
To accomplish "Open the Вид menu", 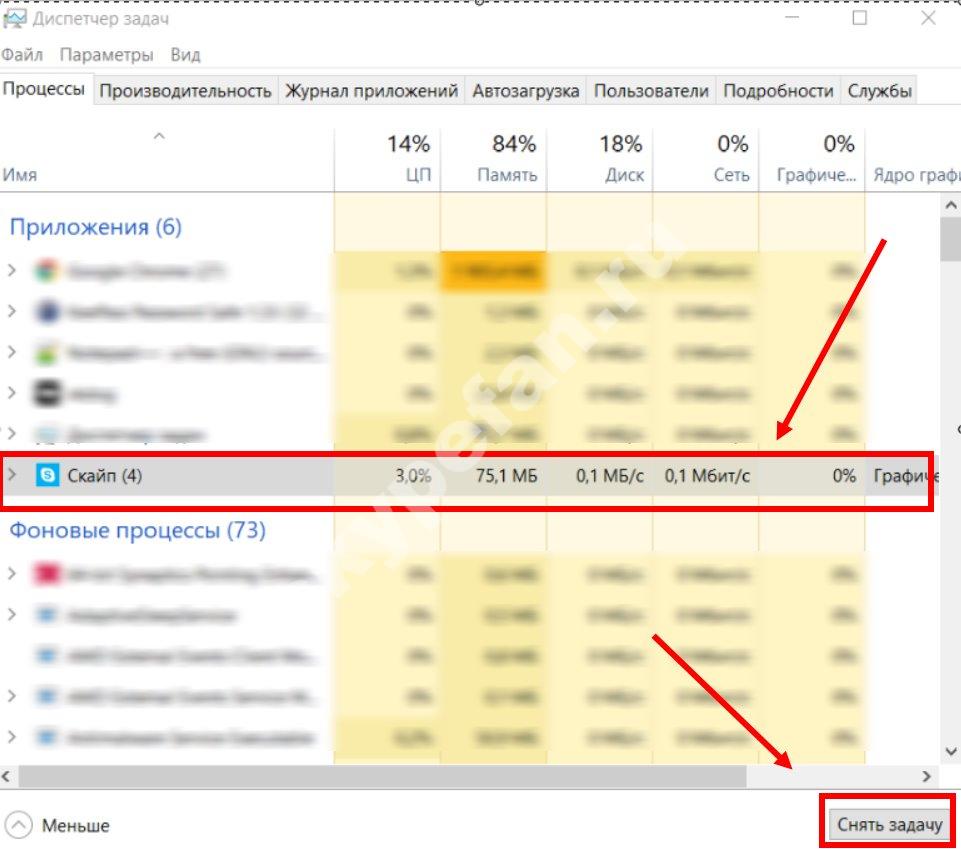I will click(x=185, y=55).
